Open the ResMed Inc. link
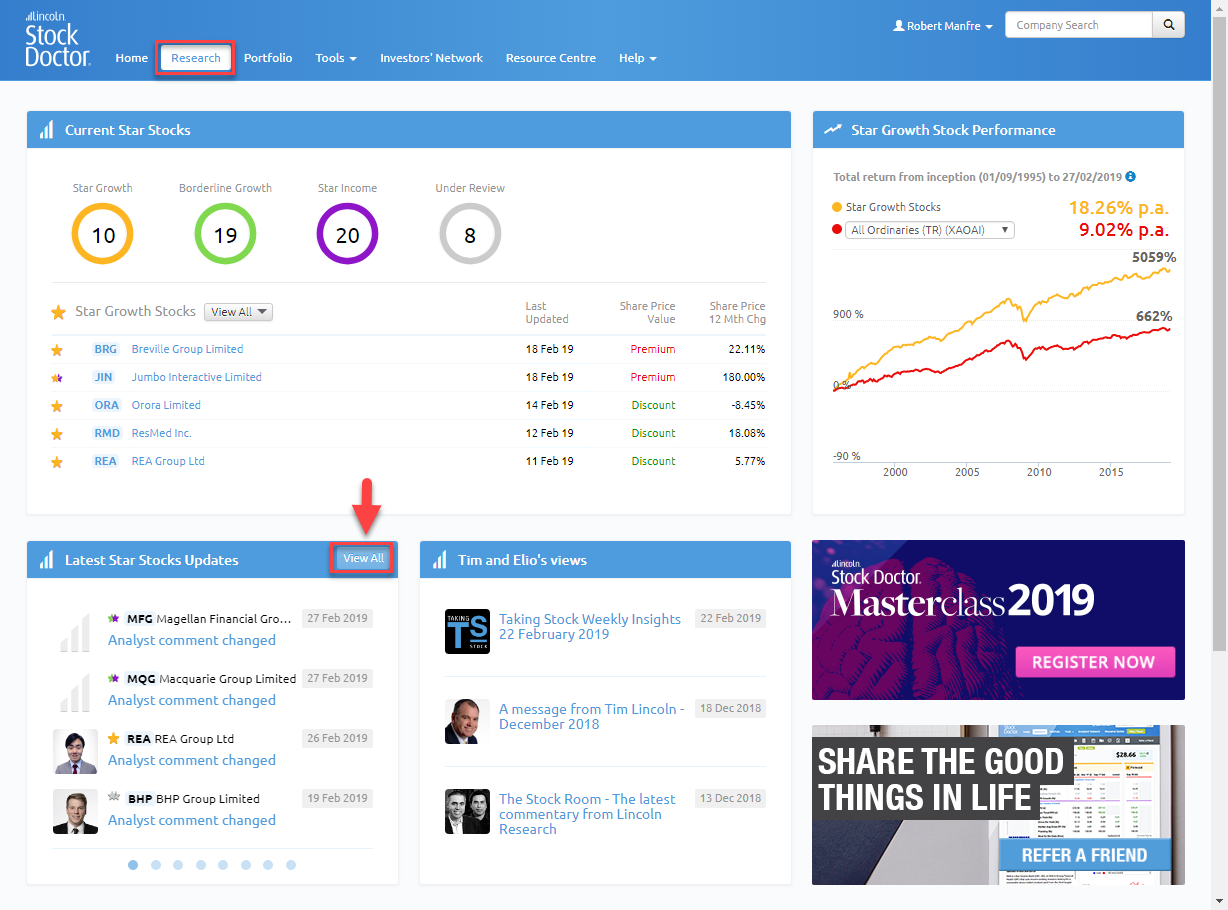This screenshot has height=910, width=1228. tap(162, 433)
